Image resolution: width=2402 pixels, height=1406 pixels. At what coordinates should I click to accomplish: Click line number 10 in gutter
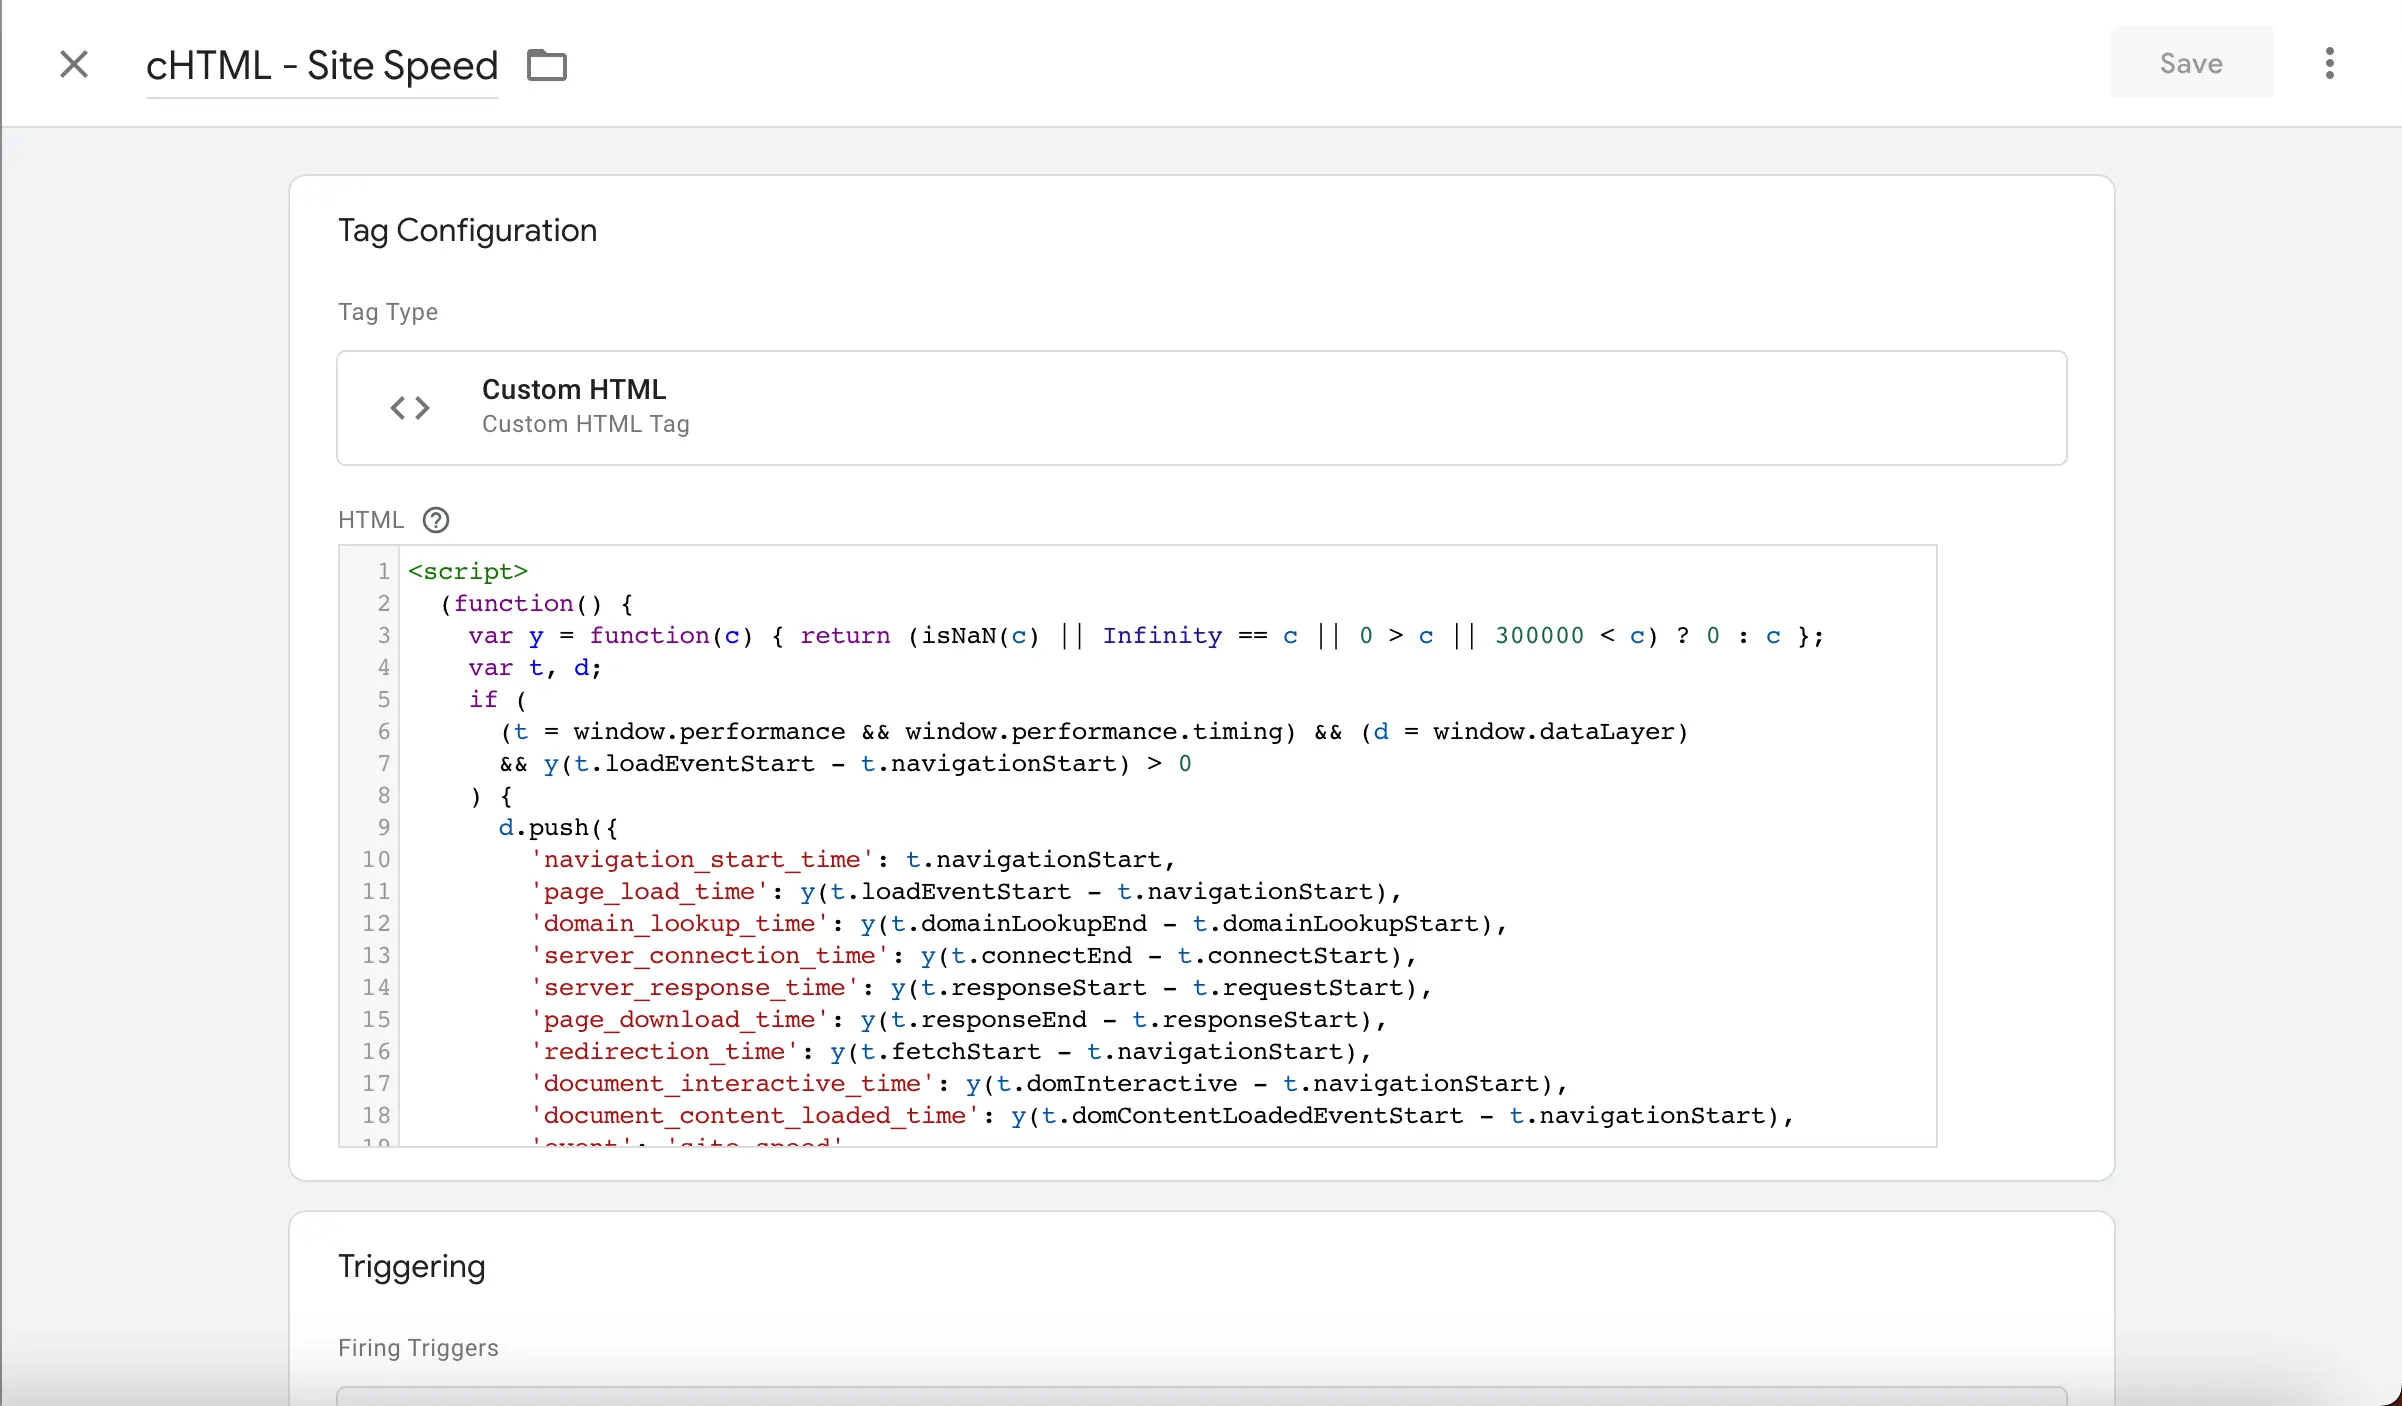[377, 859]
